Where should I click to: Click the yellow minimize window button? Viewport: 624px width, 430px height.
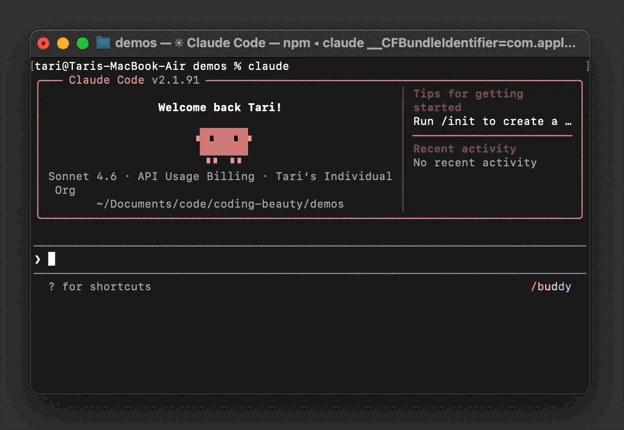pyautogui.click(x=63, y=43)
